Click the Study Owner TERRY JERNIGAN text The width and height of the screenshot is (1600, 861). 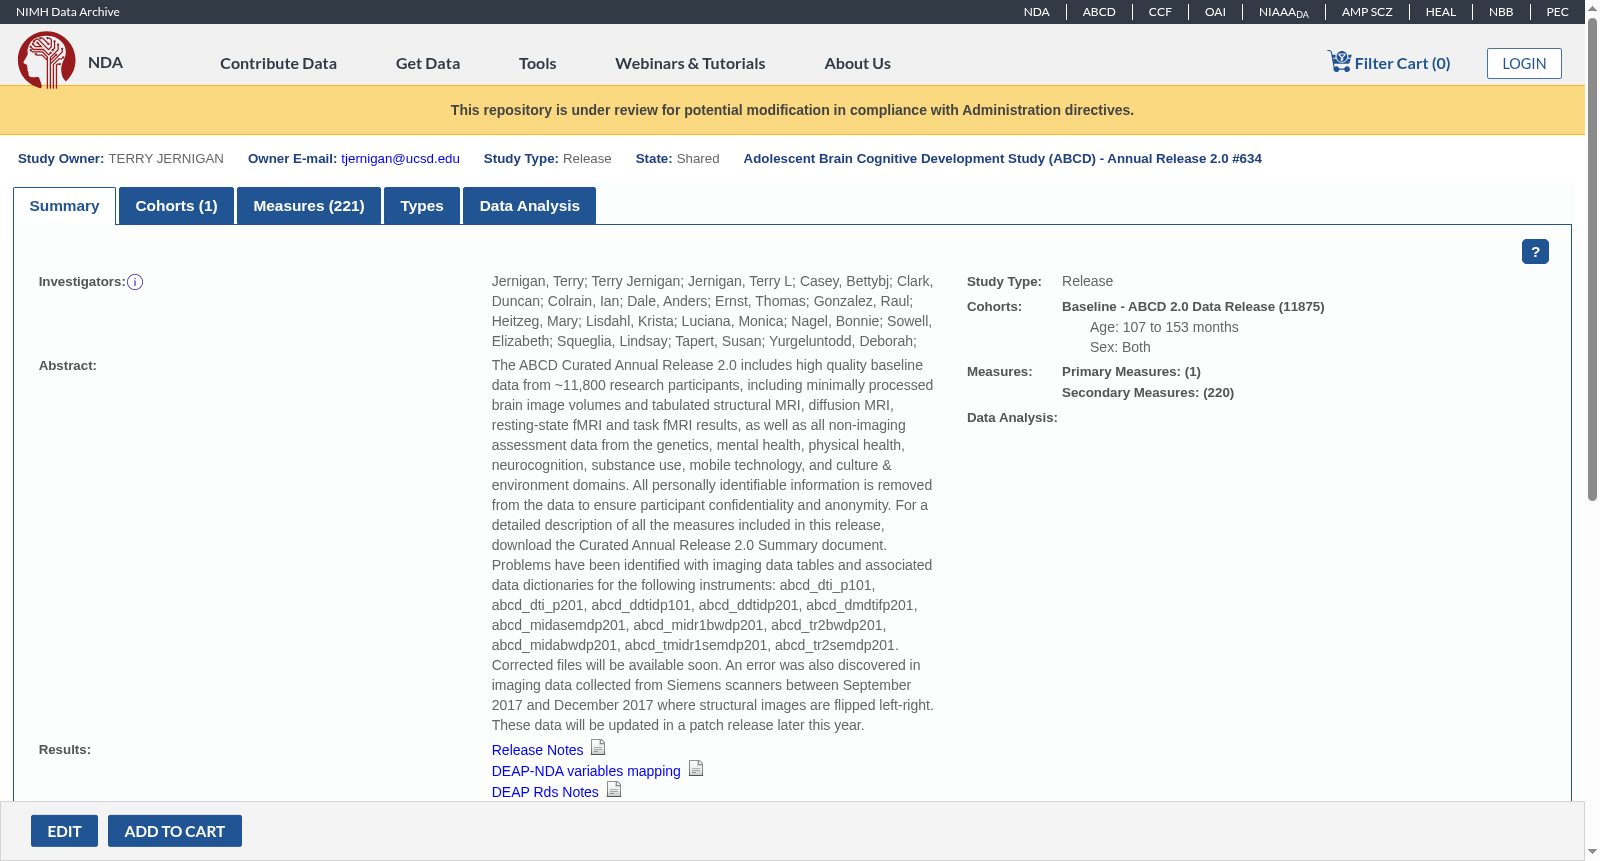pos(121,159)
